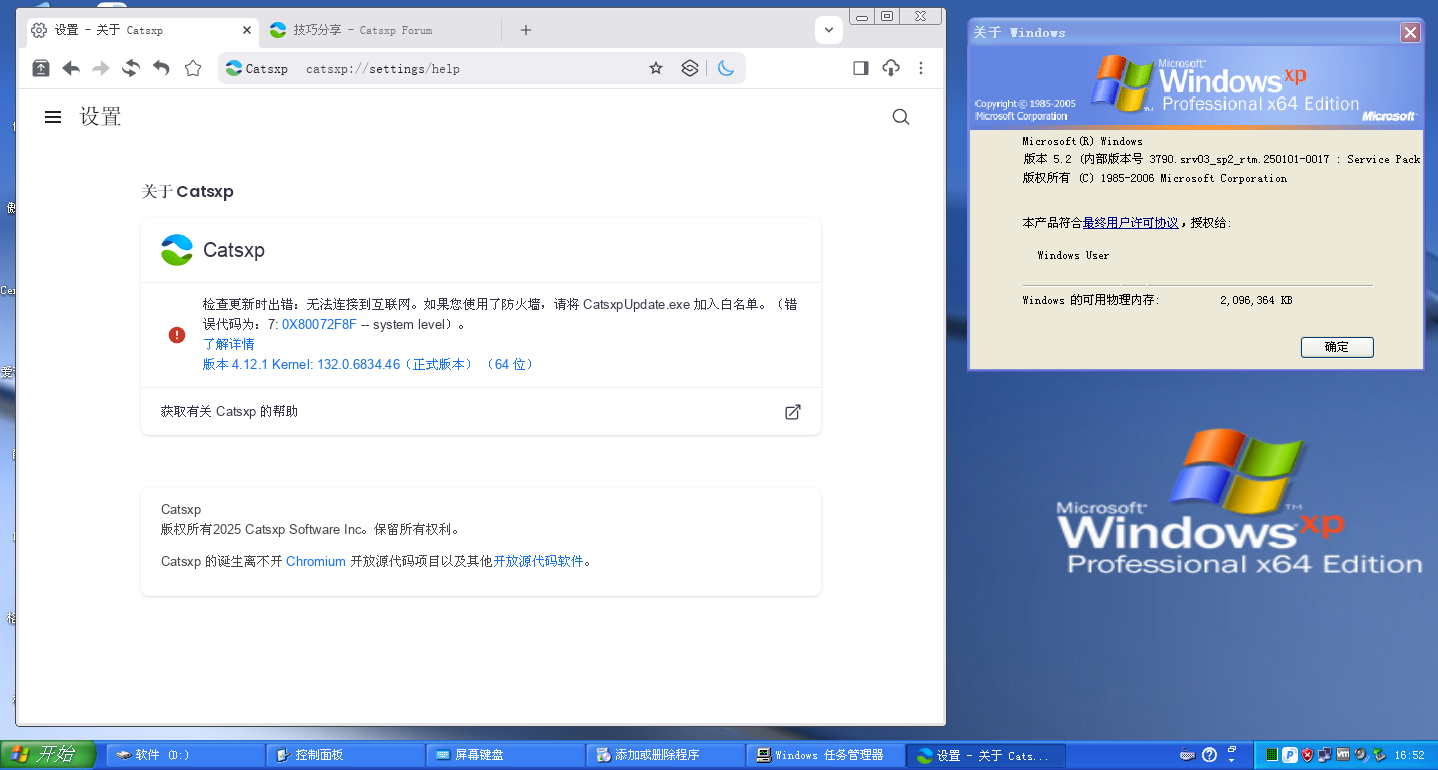Click the undo closed tab arrow icon
This screenshot has height=770, width=1438.
coord(161,68)
